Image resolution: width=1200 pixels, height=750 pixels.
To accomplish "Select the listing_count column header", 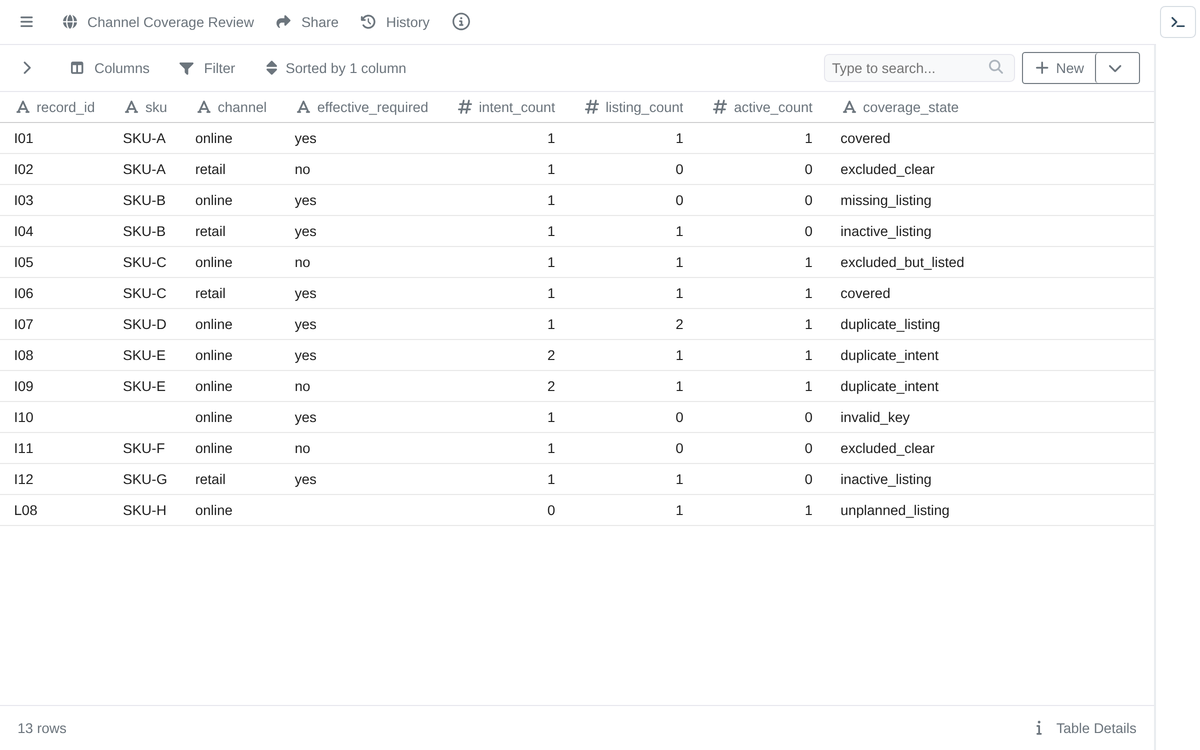I will 634,107.
